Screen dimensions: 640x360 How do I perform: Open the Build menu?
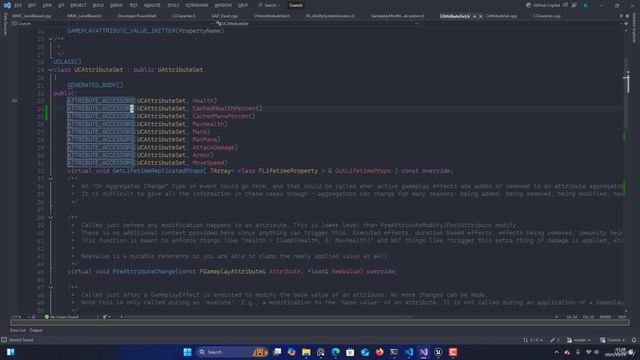point(98,5)
